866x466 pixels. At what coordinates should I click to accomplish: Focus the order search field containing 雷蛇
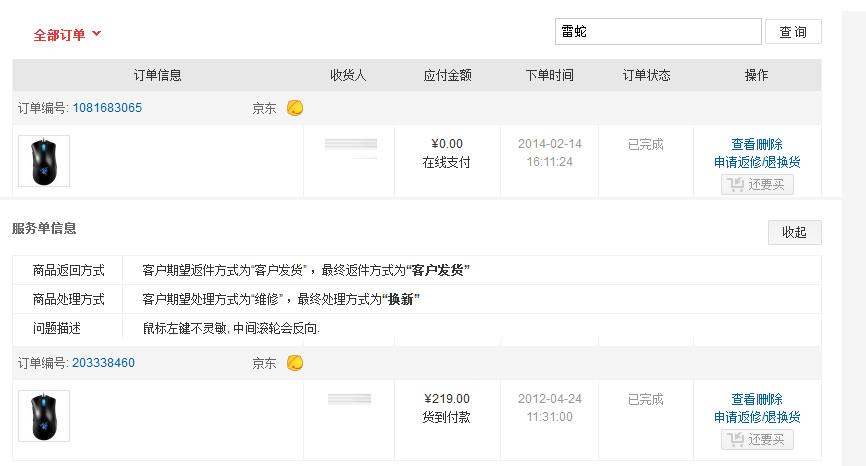658,32
